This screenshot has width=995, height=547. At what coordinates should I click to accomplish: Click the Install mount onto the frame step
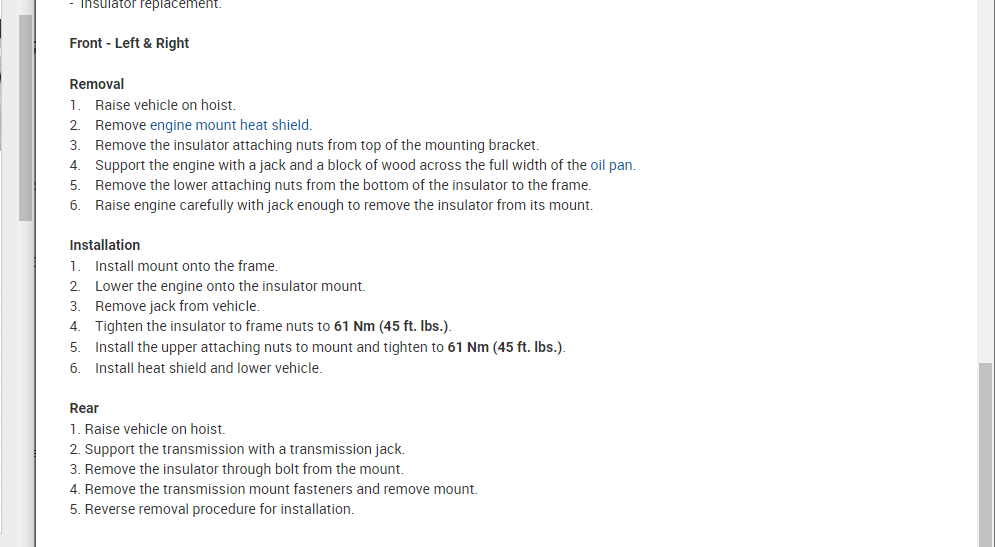186,266
